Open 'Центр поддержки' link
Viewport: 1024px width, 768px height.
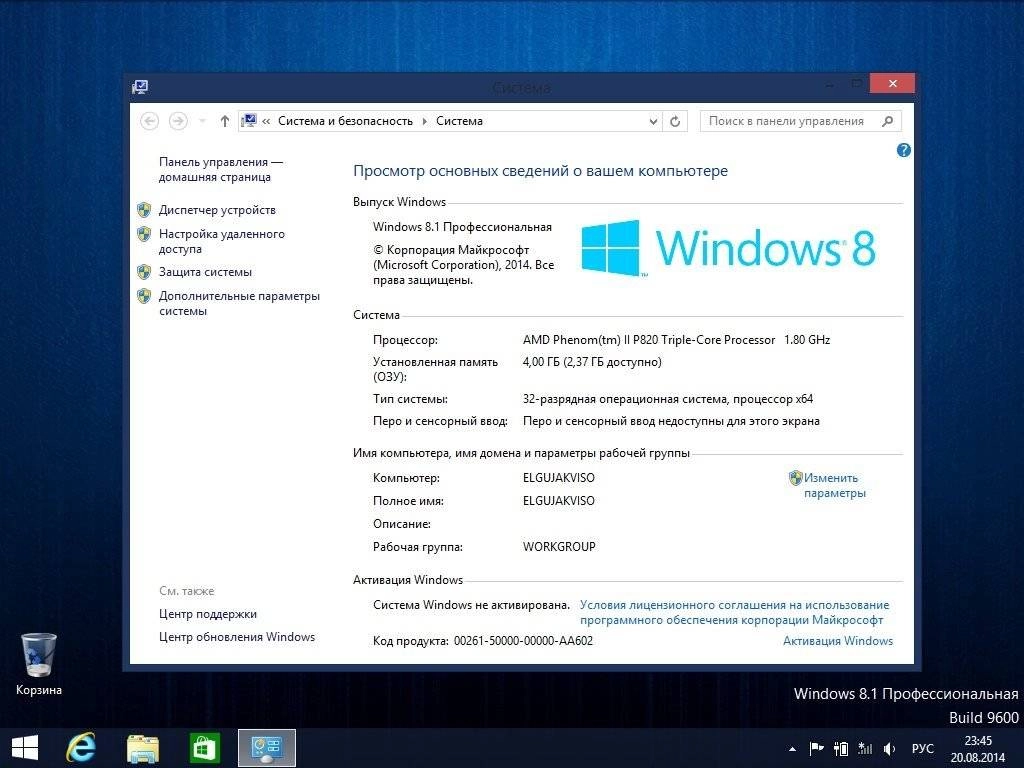208,614
